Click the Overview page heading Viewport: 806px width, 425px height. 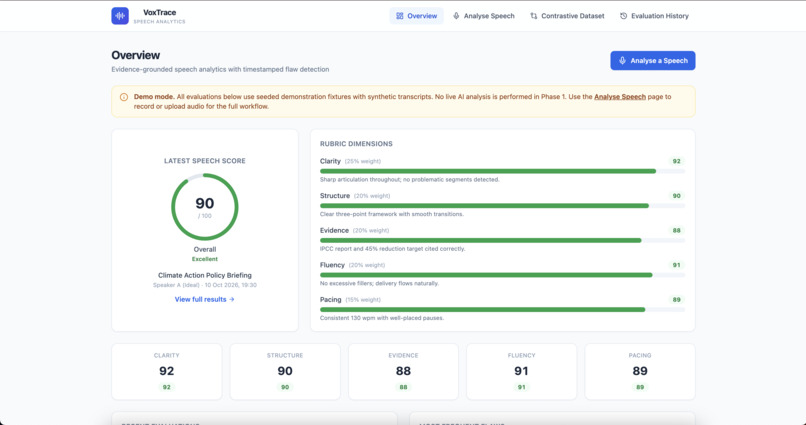(136, 55)
